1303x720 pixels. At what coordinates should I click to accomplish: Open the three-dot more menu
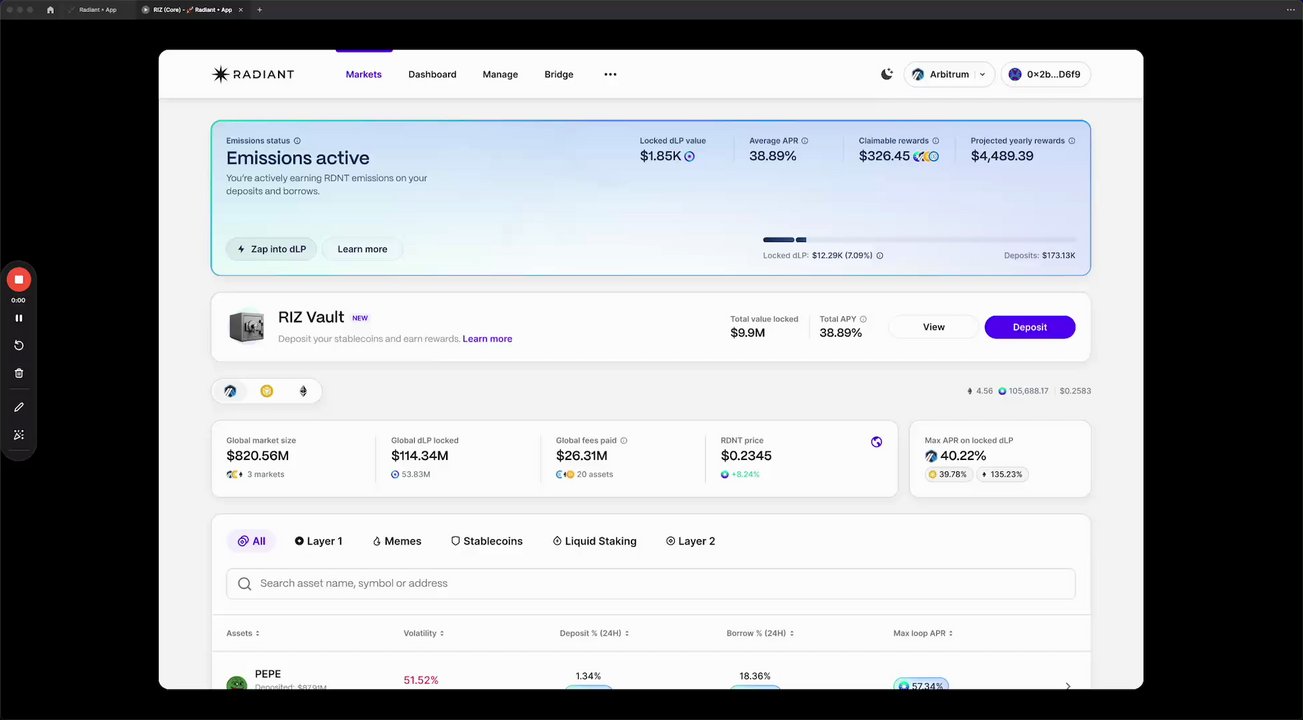610,74
